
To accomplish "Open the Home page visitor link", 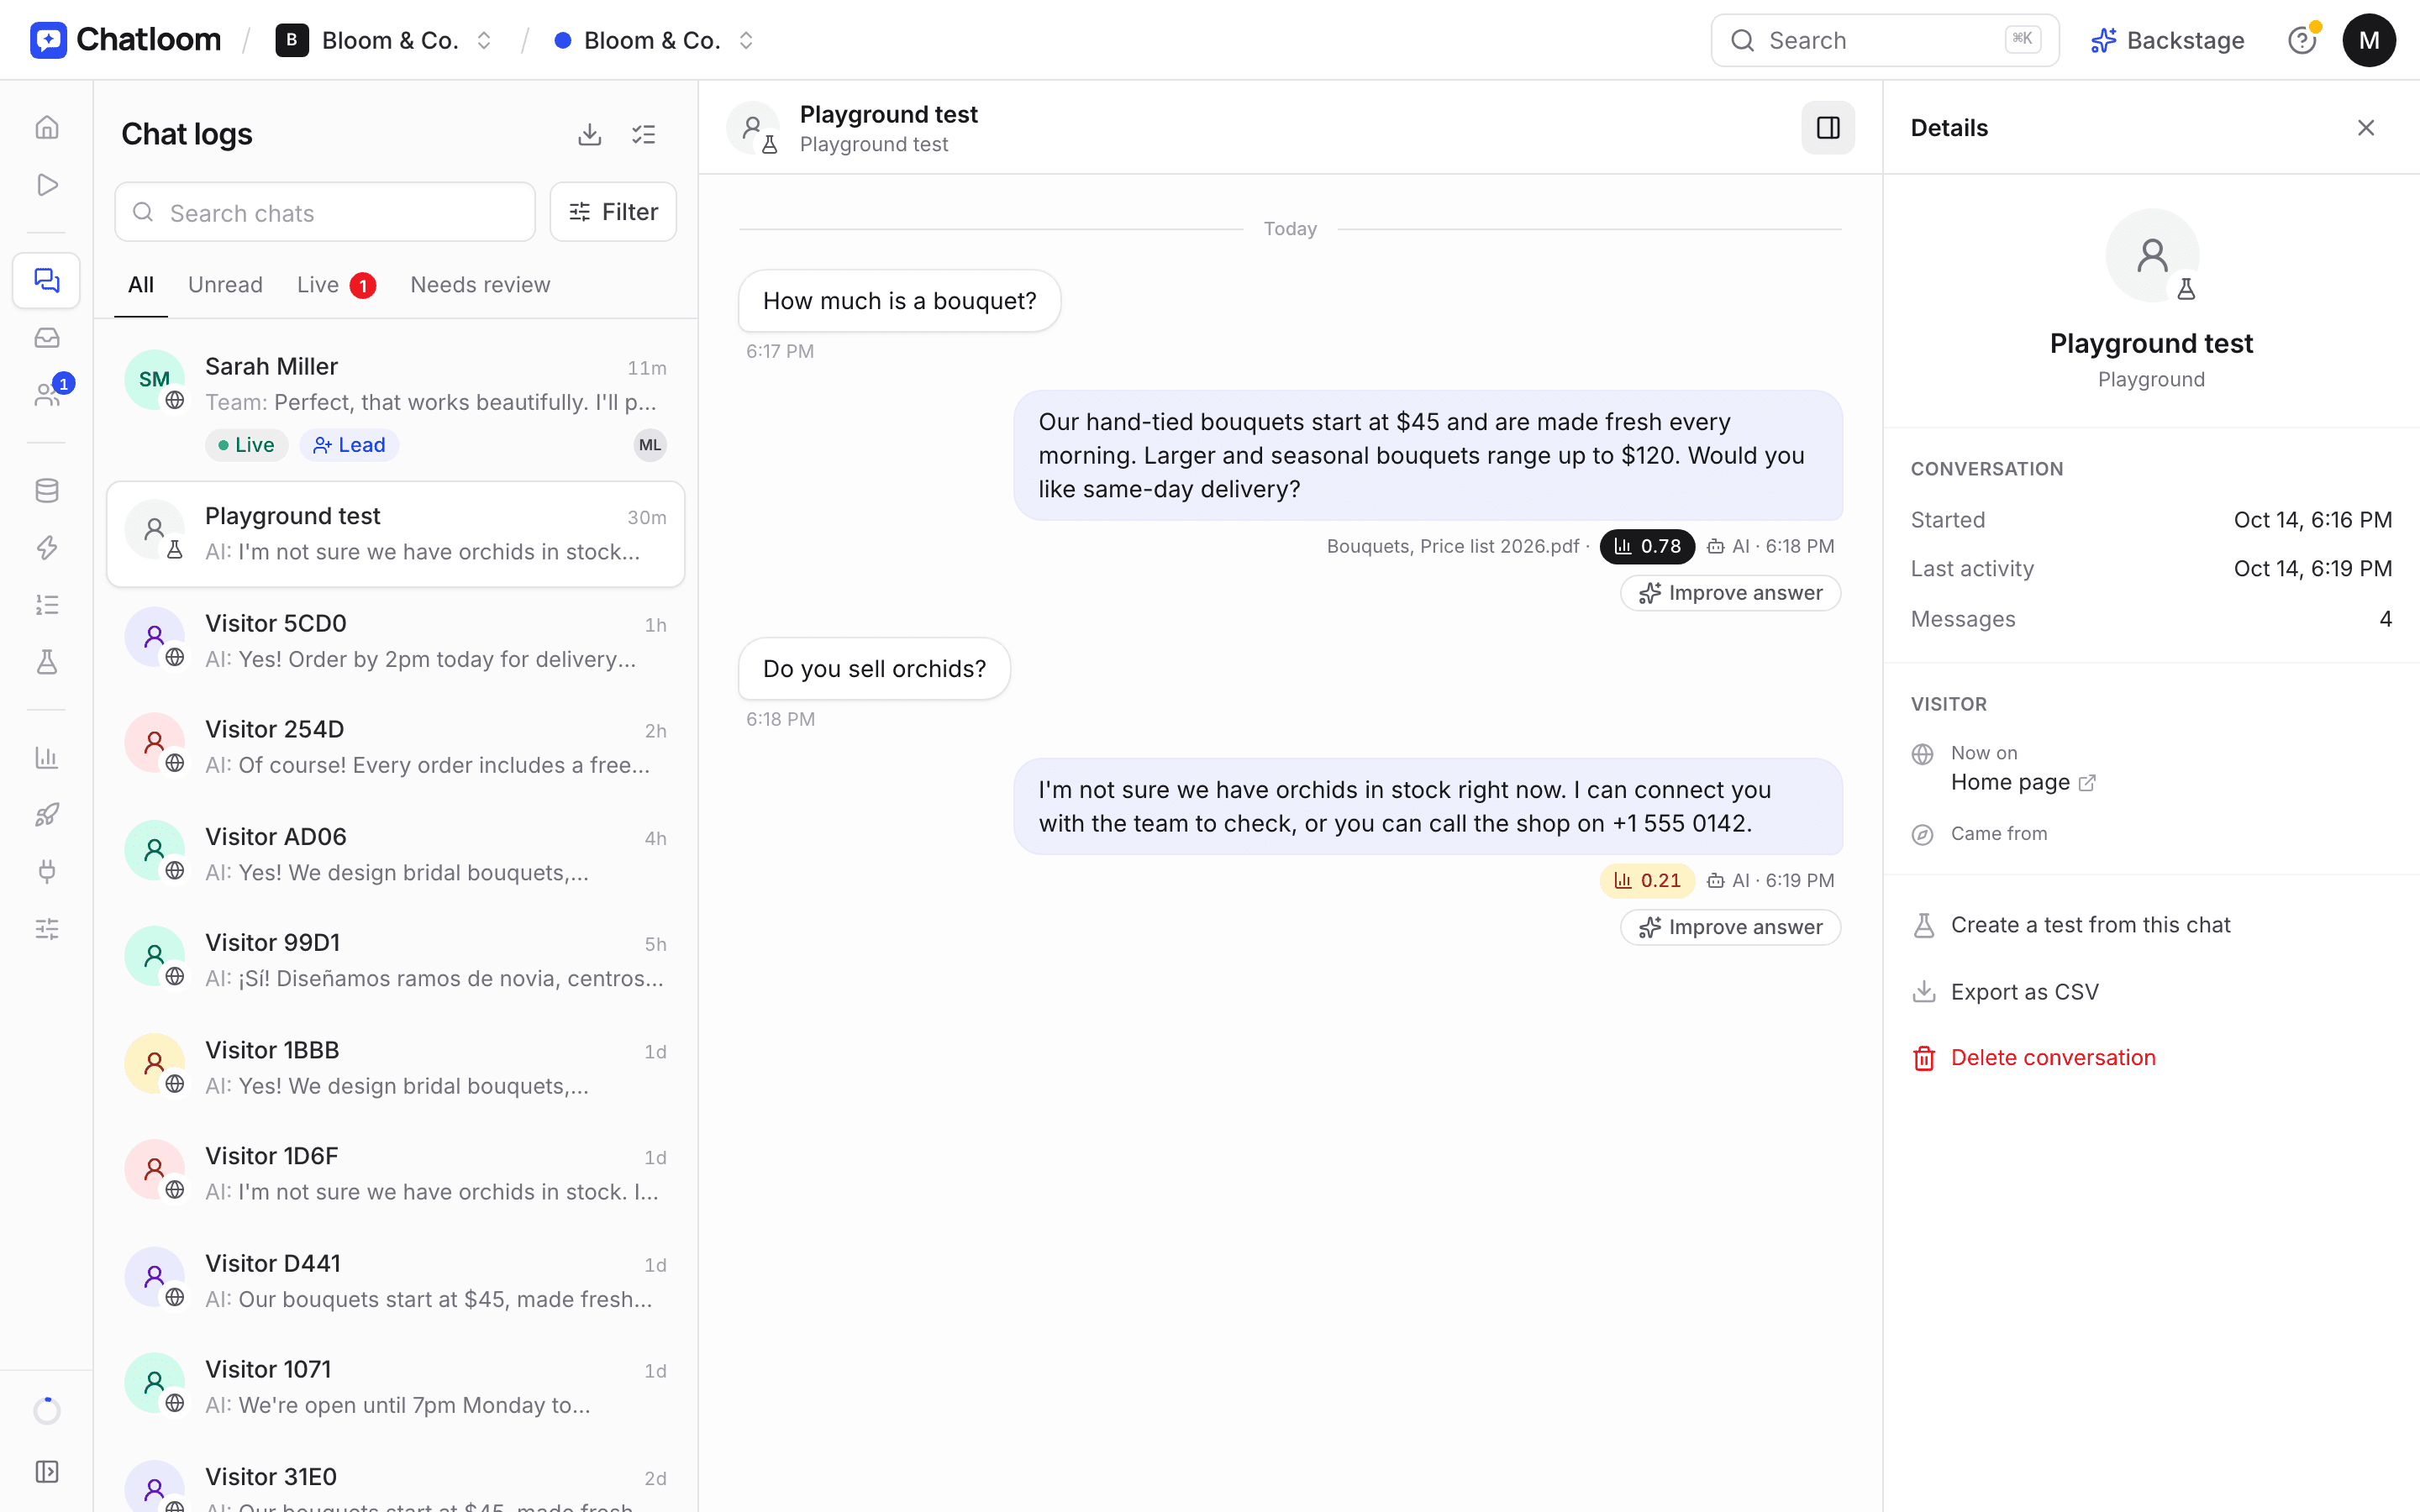I will click(2022, 782).
